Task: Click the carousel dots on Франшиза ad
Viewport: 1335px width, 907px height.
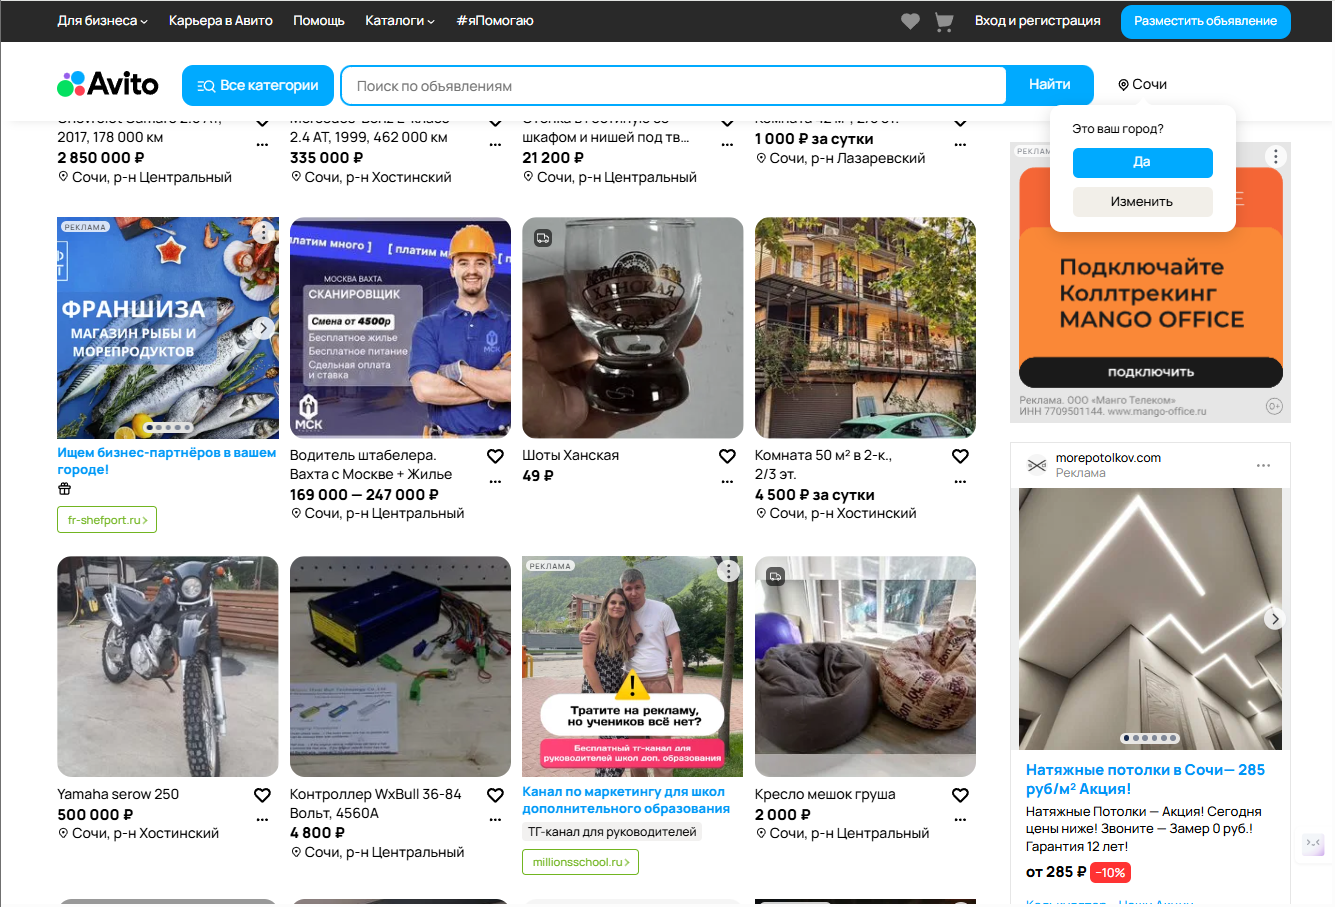Action: pyautogui.click(x=168, y=428)
